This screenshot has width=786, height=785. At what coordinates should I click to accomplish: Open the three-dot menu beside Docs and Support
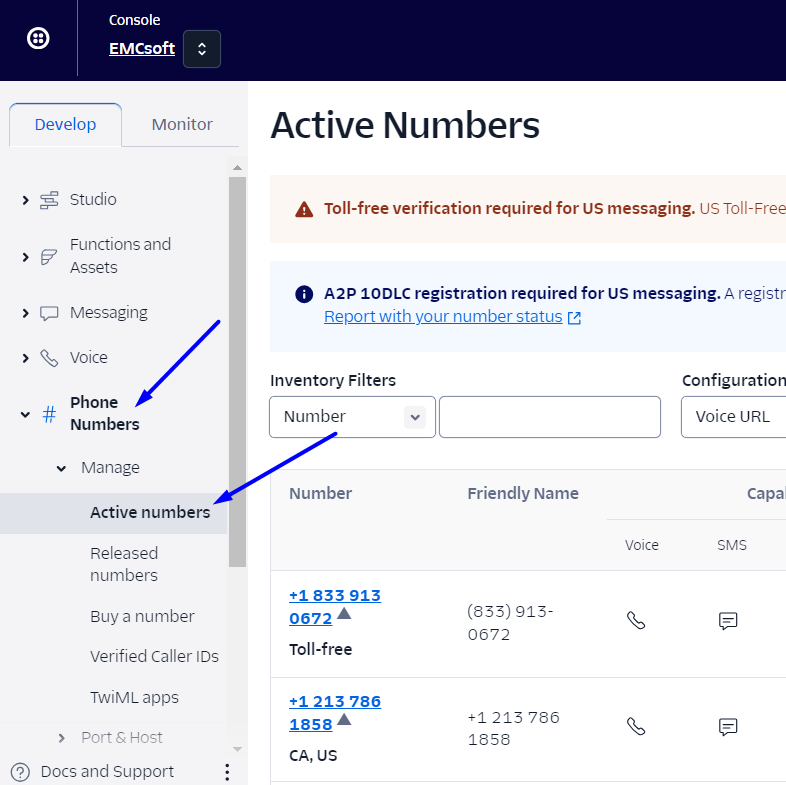227,772
